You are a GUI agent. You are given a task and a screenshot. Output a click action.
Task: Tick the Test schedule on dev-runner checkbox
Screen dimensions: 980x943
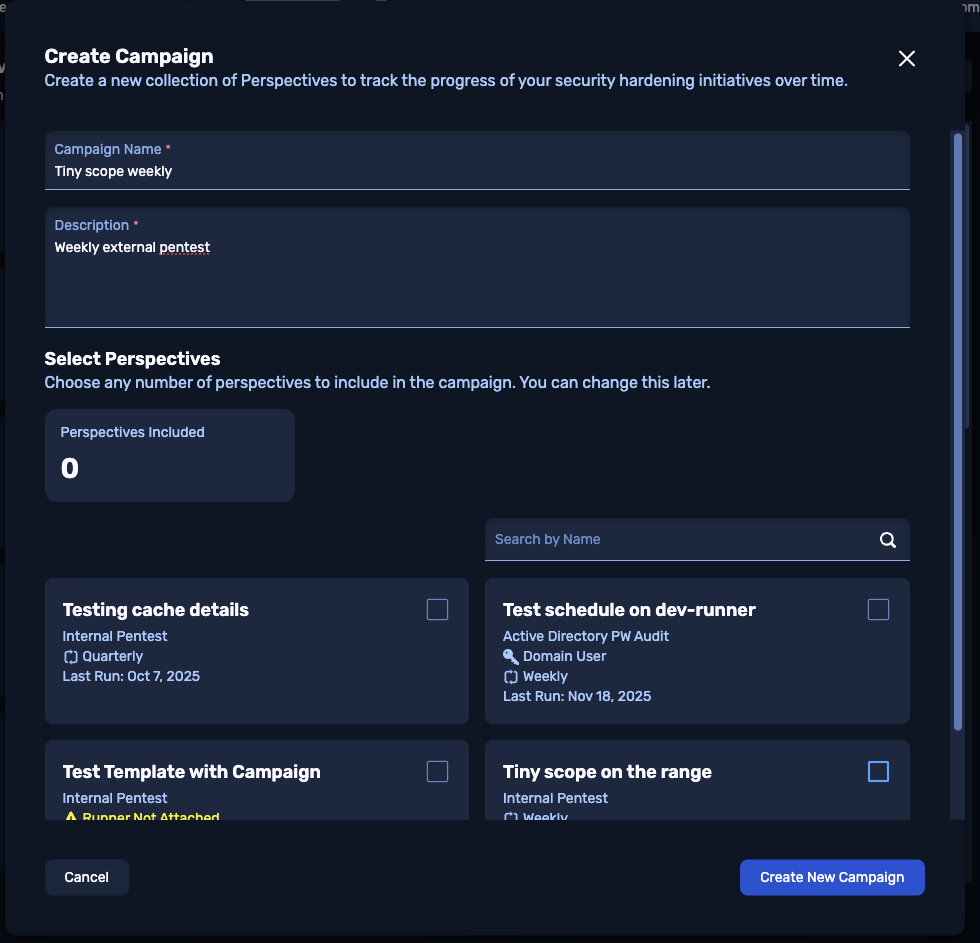tap(877, 610)
